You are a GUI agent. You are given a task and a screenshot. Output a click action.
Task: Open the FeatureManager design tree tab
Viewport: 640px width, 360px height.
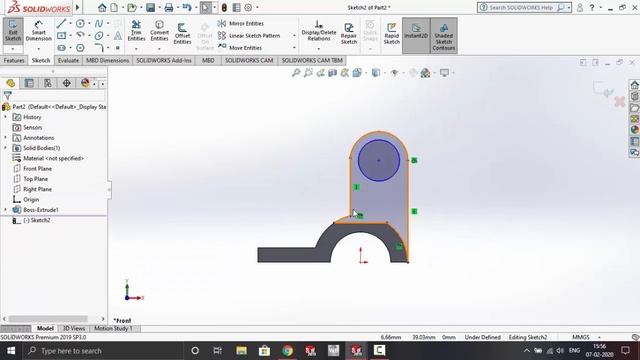tap(11, 83)
